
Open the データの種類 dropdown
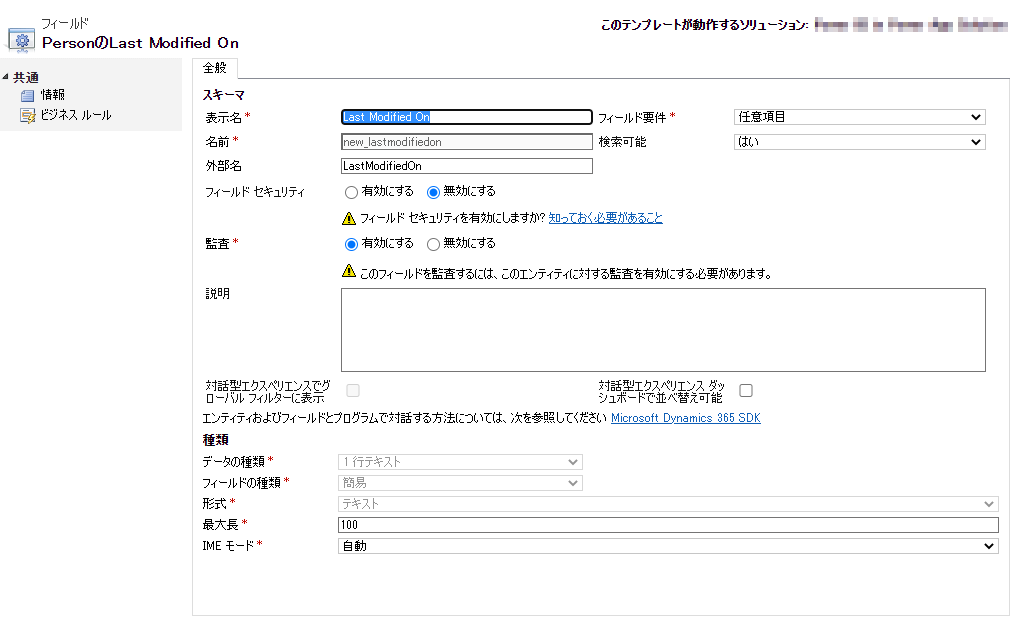[460, 462]
